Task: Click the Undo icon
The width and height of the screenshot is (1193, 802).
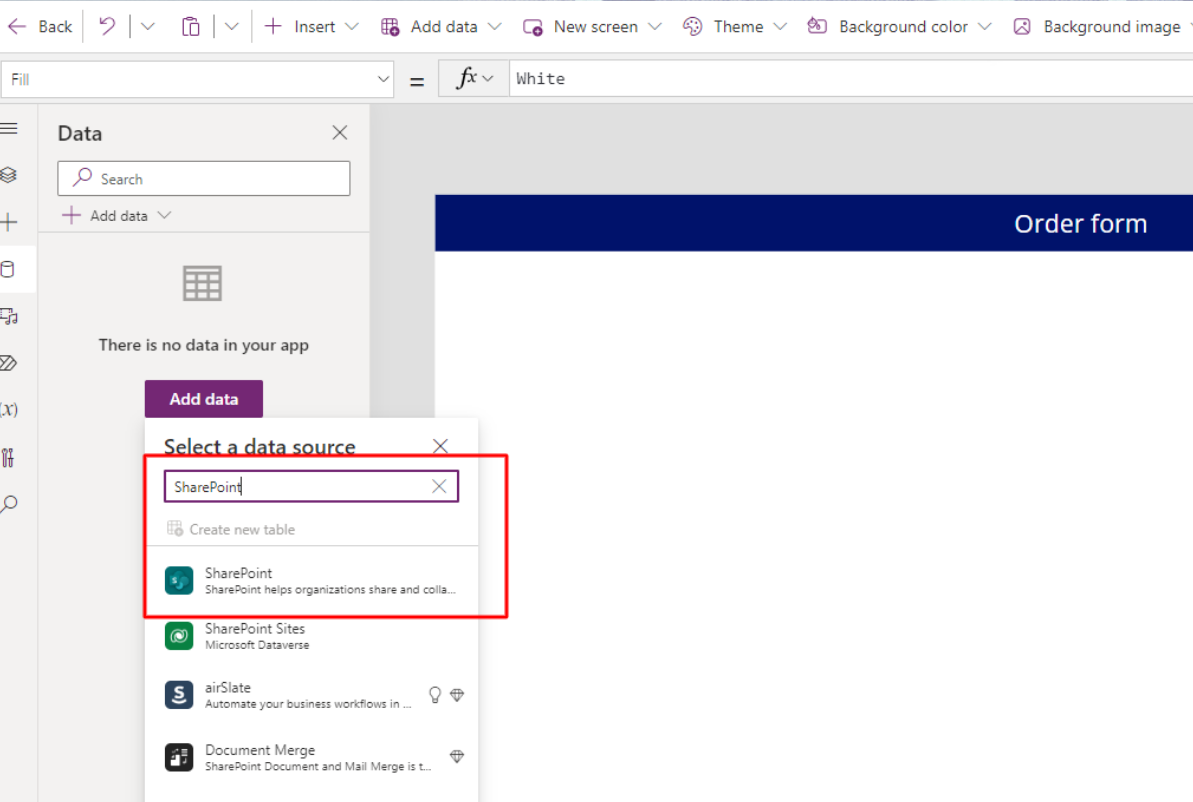Action: [106, 26]
